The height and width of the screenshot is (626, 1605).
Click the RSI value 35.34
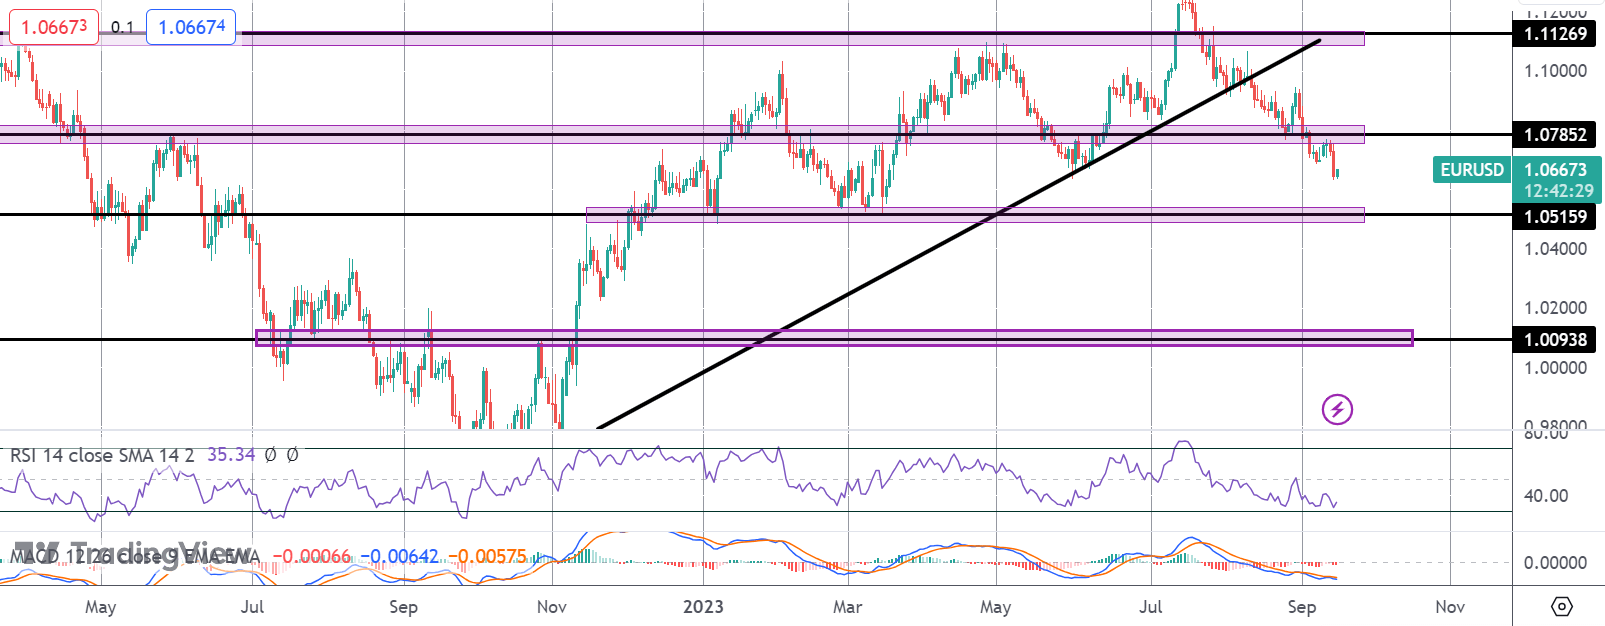[x=231, y=455]
